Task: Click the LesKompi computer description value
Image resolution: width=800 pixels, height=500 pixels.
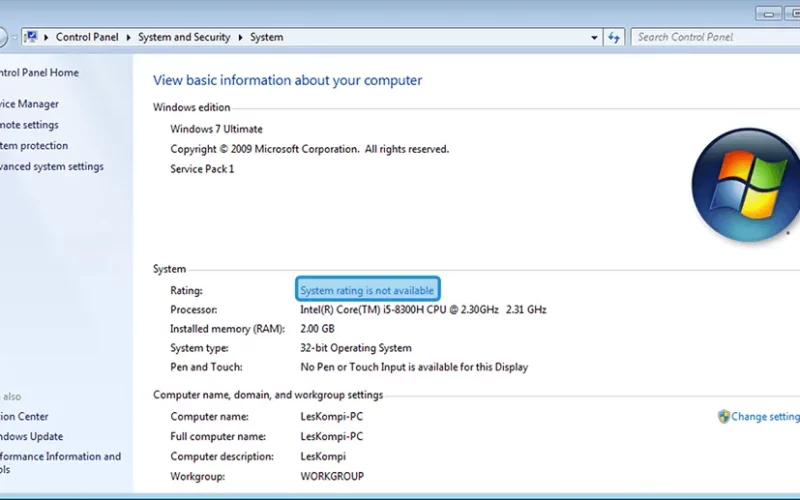Action: 322,457
